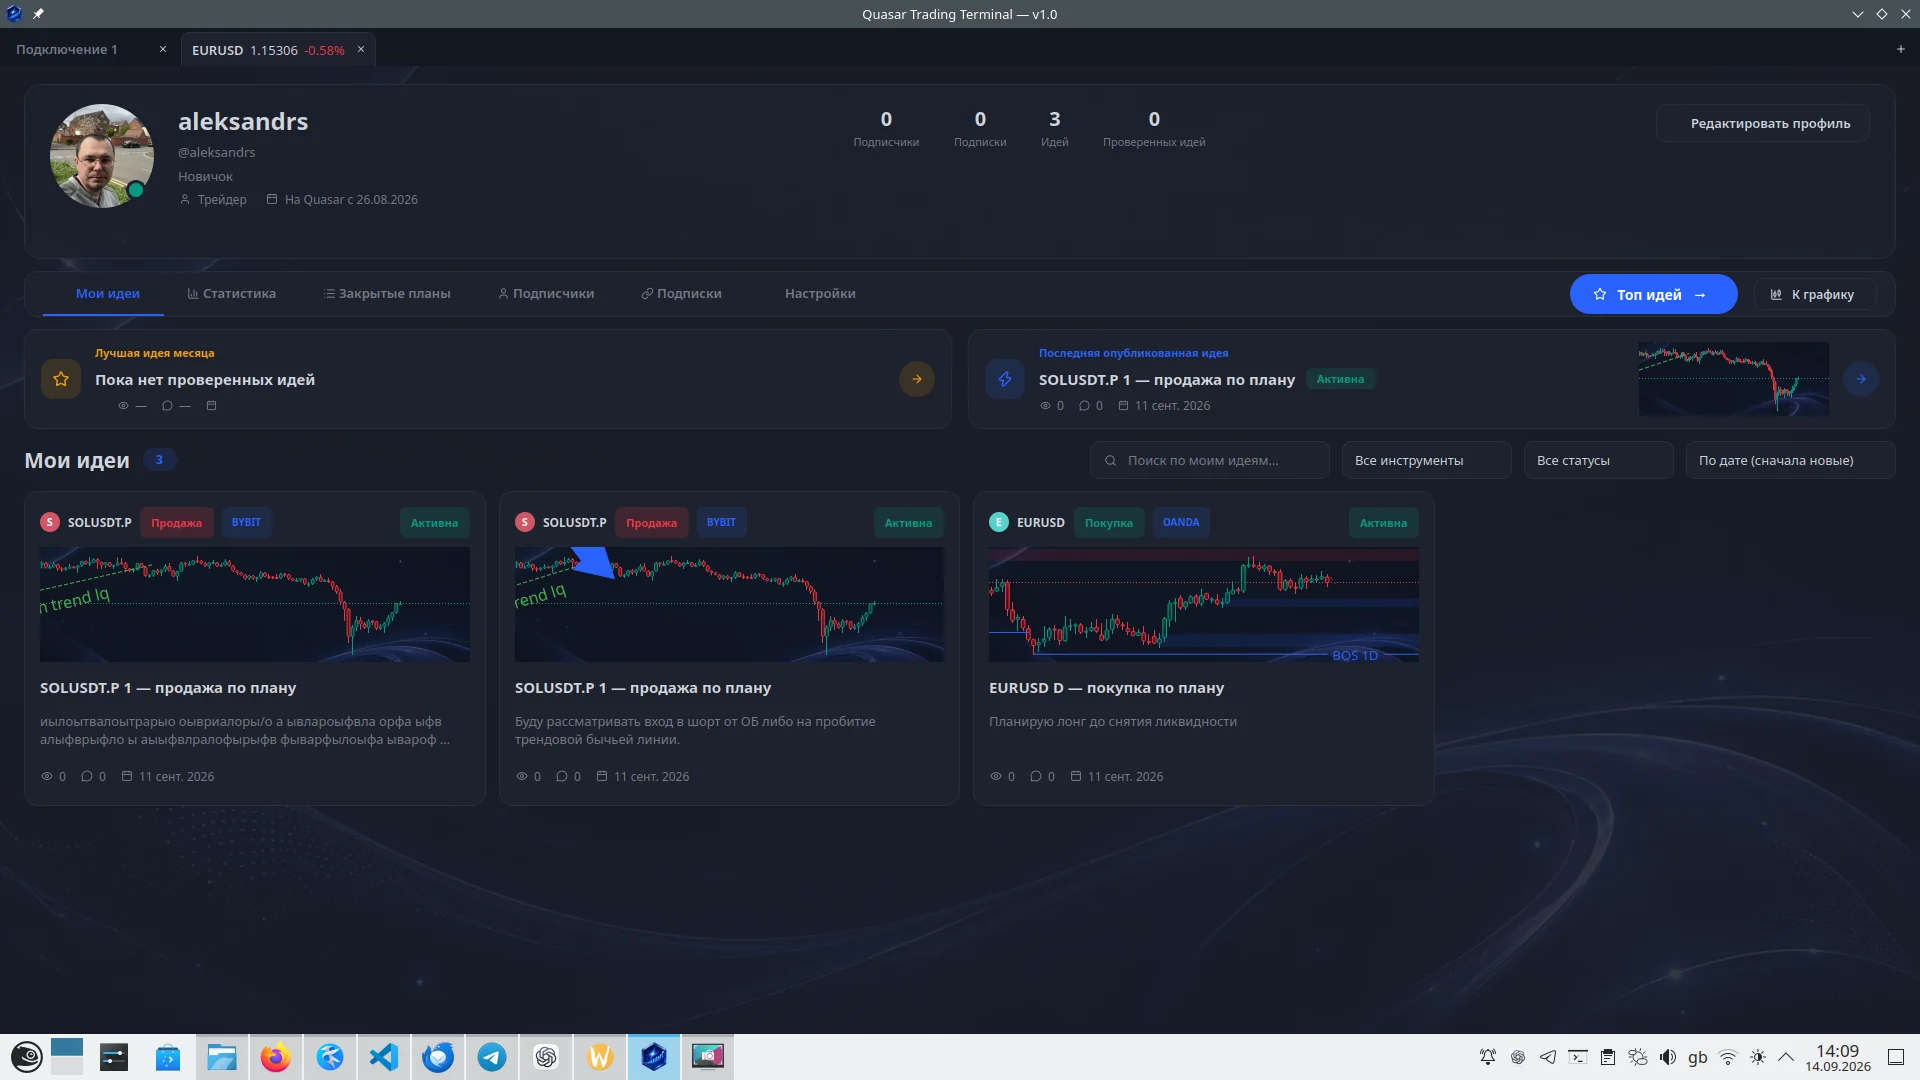Click the calendar icon on EURUSD card
The height and width of the screenshot is (1080, 1920).
[1076, 776]
